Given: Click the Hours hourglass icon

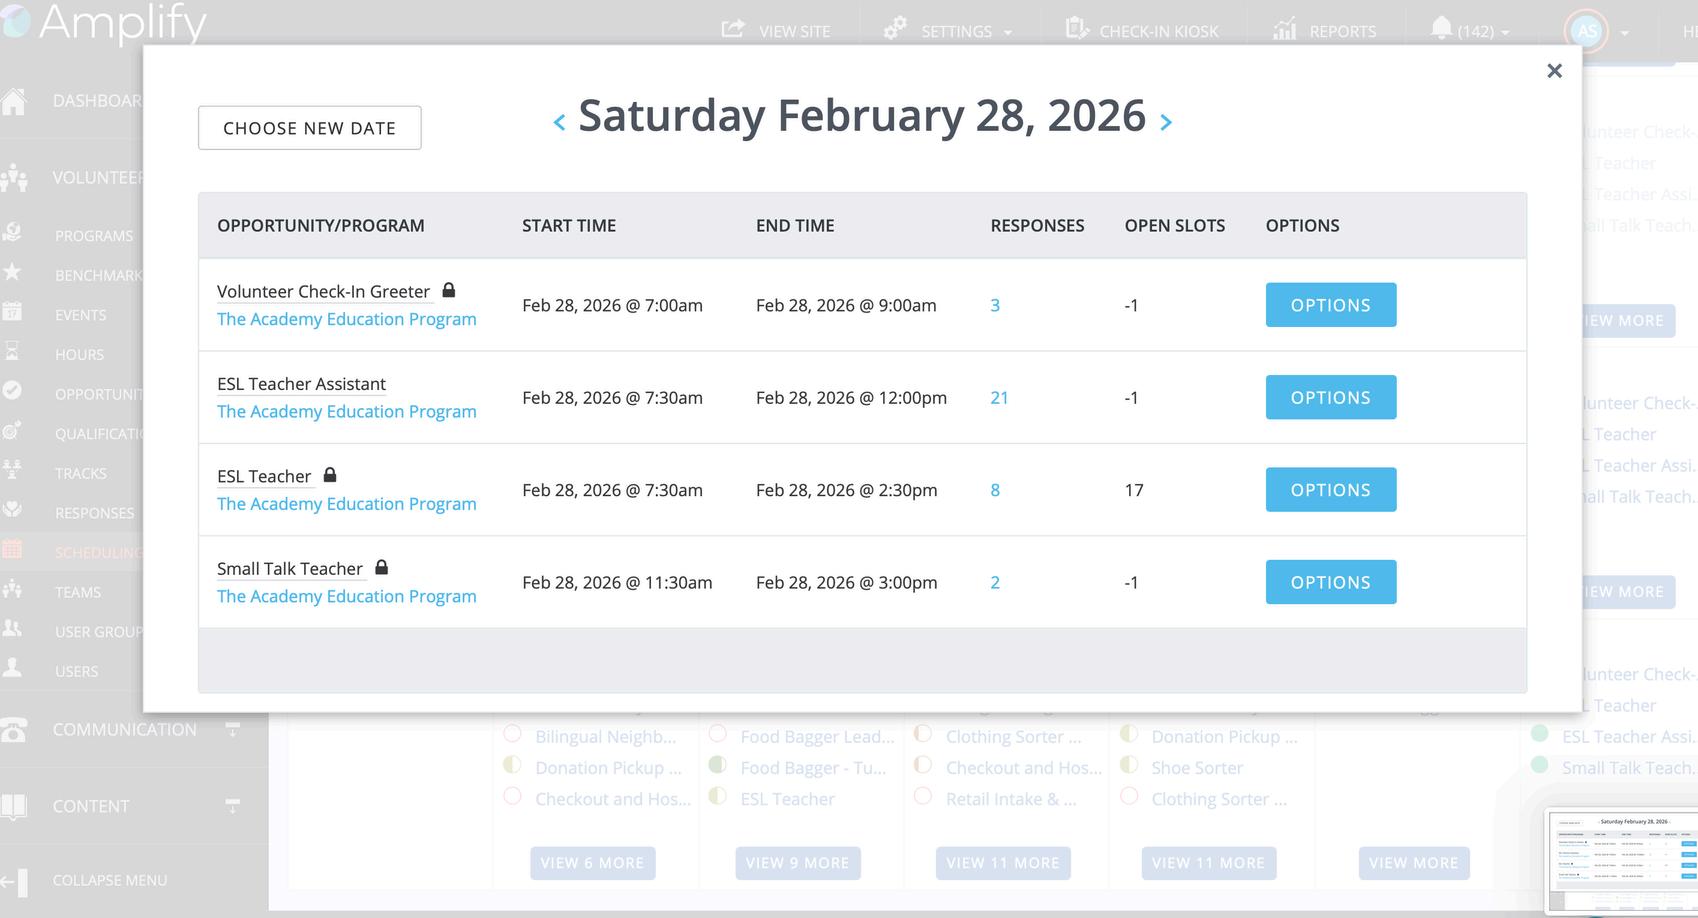Looking at the screenshot, I should click(12, 351).
